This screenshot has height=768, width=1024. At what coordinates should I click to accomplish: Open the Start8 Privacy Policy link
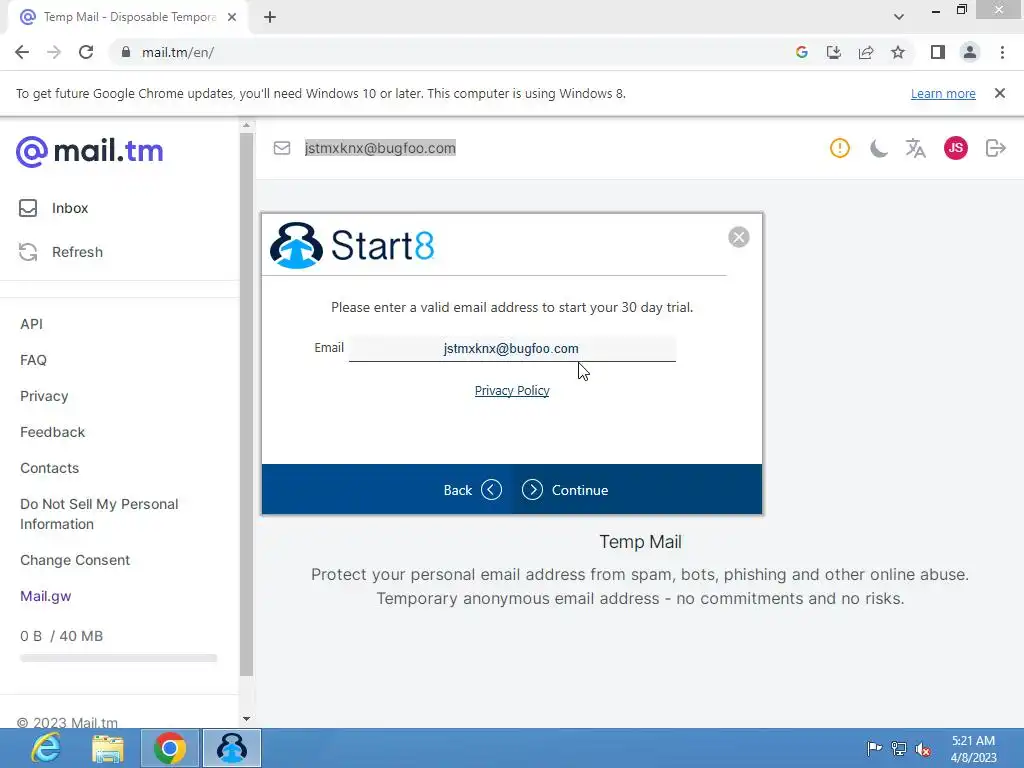pos(512,391)
